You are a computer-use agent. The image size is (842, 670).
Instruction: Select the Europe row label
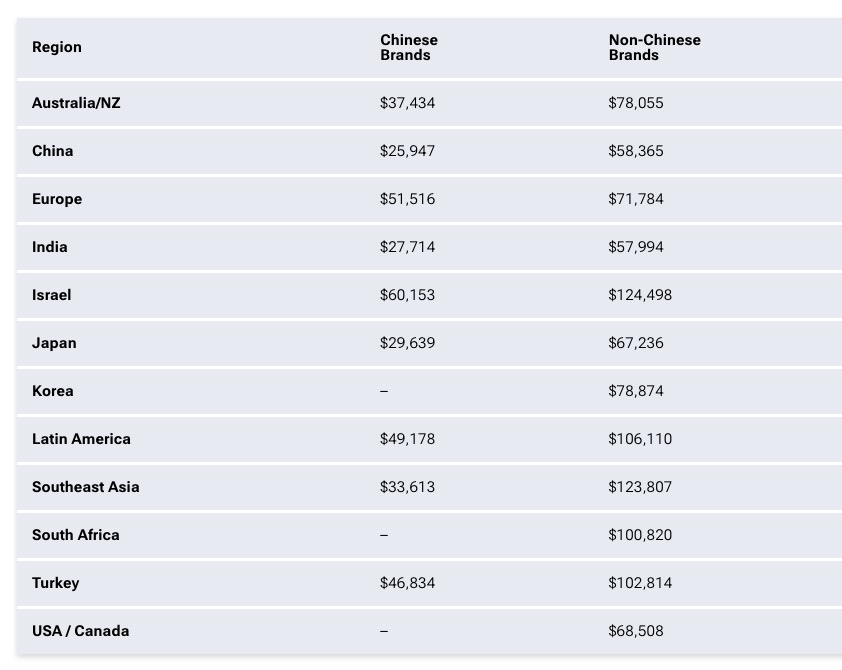(x=57, y=199)
